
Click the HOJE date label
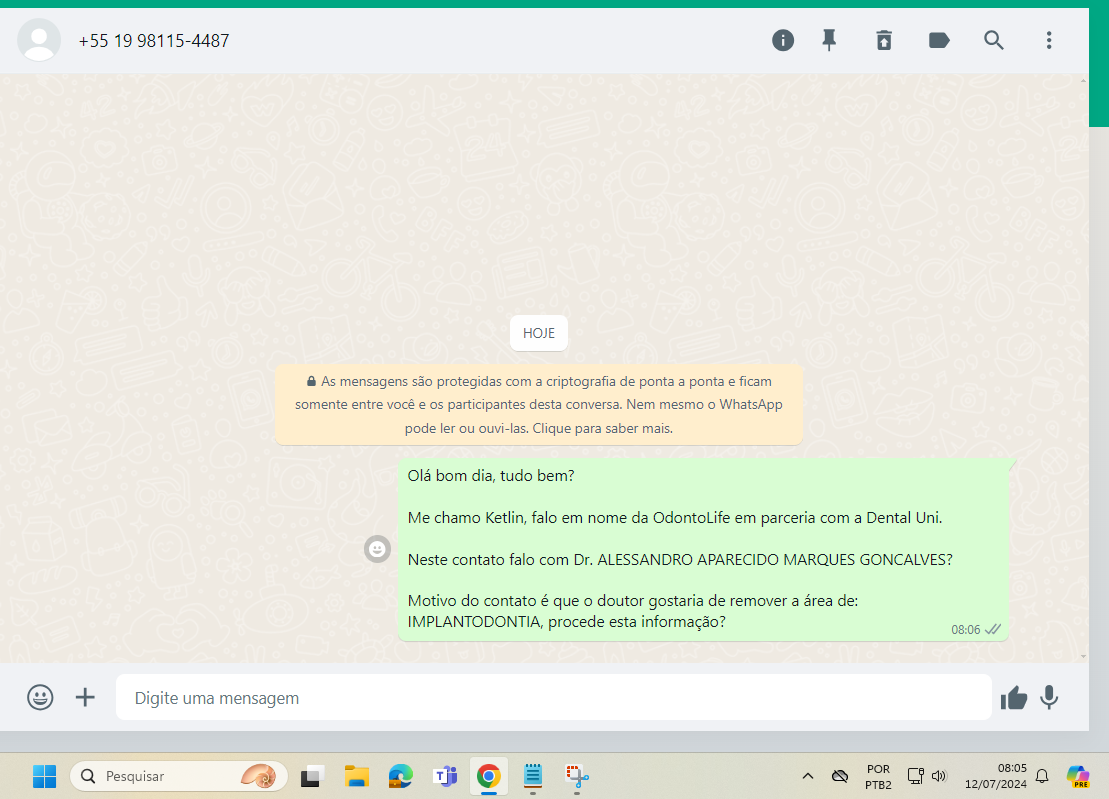pyautogui.click(x=539, y=333)
